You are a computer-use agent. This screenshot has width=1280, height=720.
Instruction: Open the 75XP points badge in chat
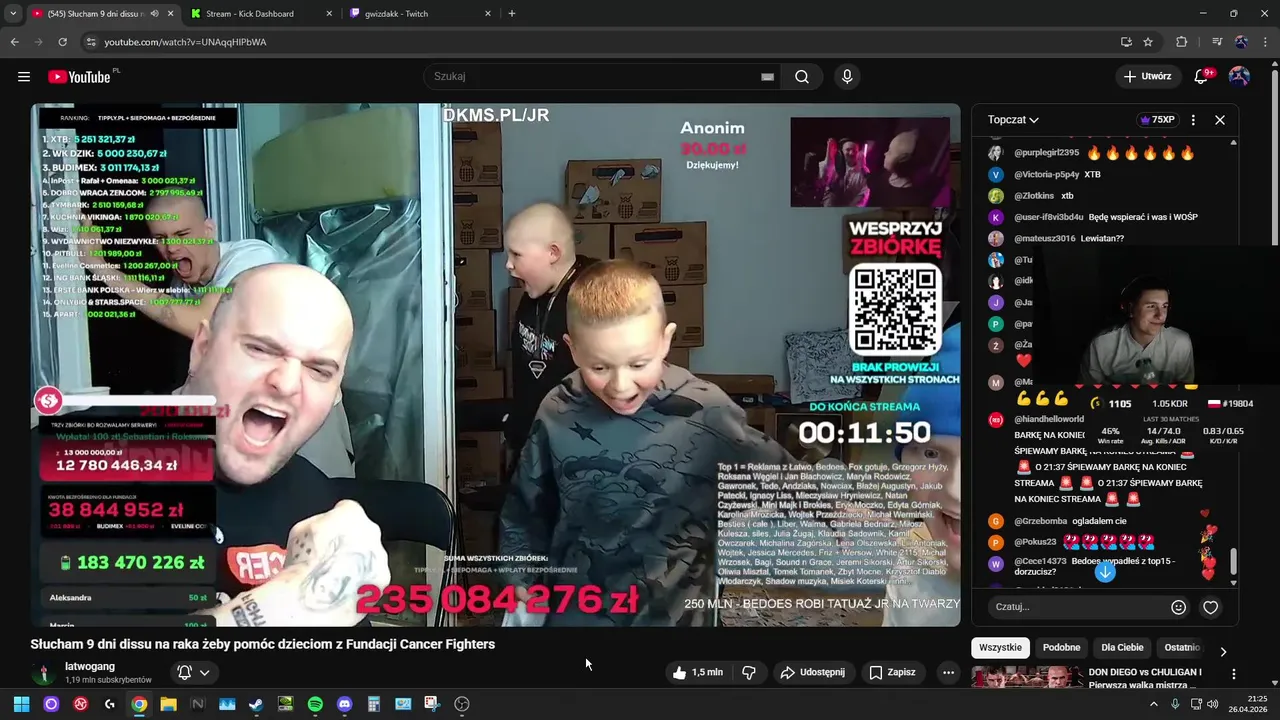point(1157,120)
